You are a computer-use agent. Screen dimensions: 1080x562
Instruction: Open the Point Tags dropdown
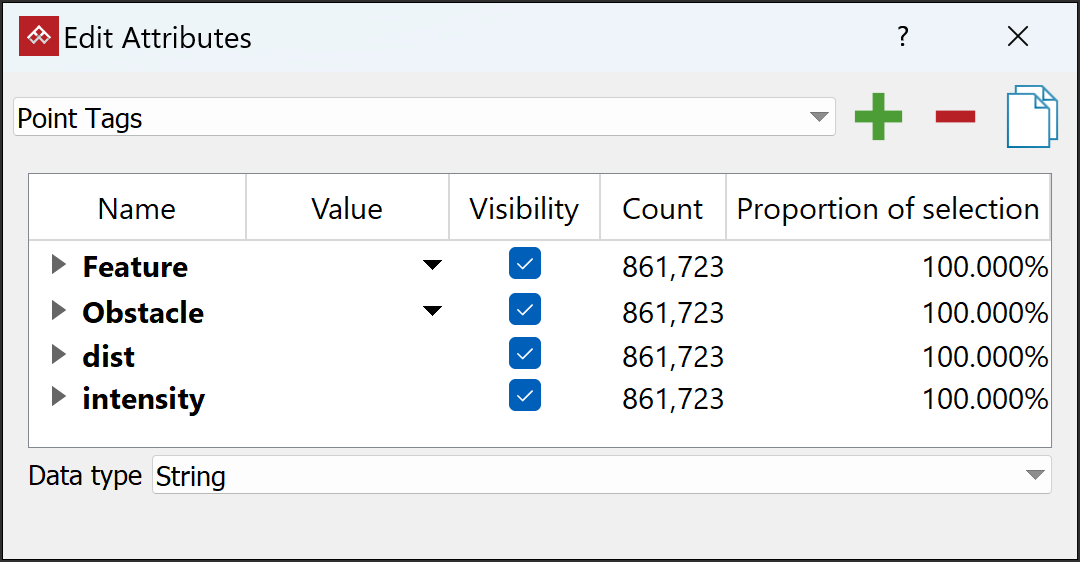tap(424, 117)
